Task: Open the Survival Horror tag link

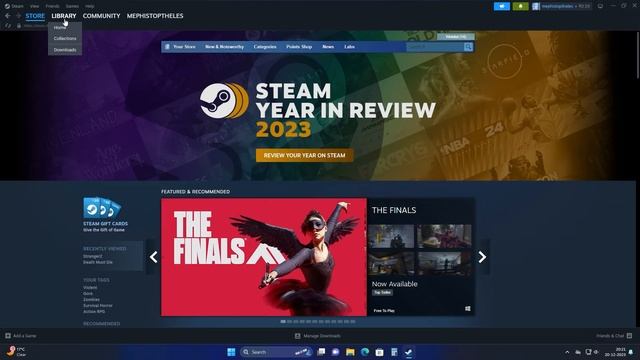Action: 98,305
